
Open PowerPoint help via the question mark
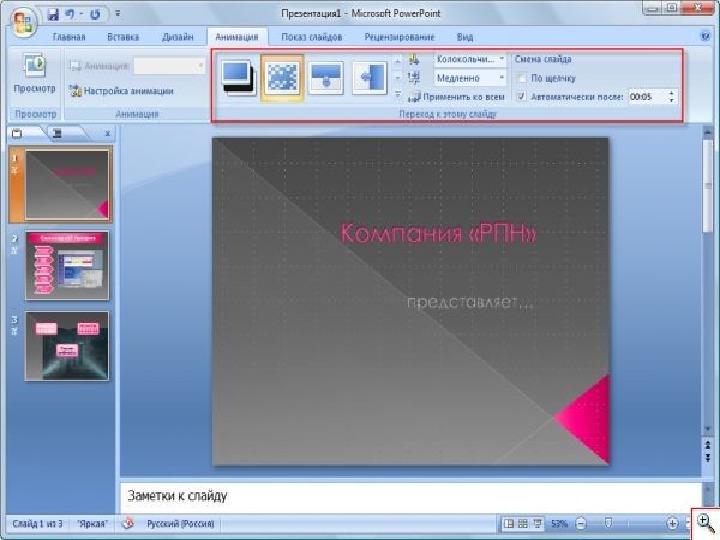click(x=705, y=36)
